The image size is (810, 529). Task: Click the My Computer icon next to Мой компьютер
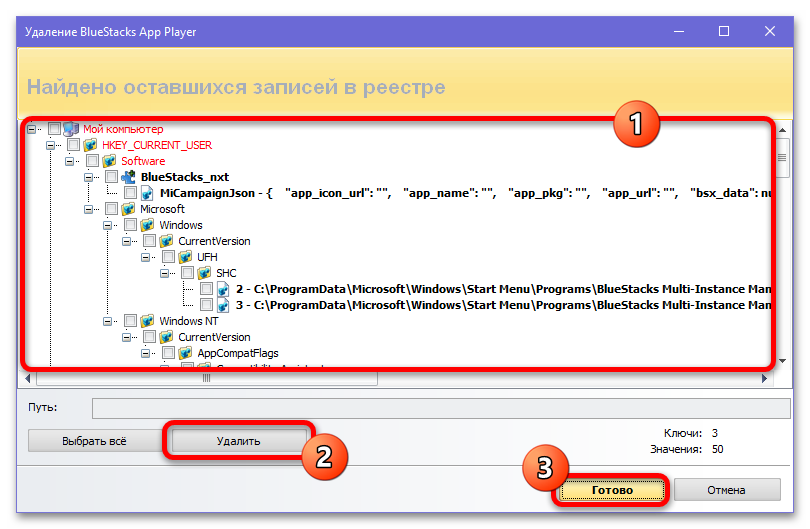[x=71, y=129]
